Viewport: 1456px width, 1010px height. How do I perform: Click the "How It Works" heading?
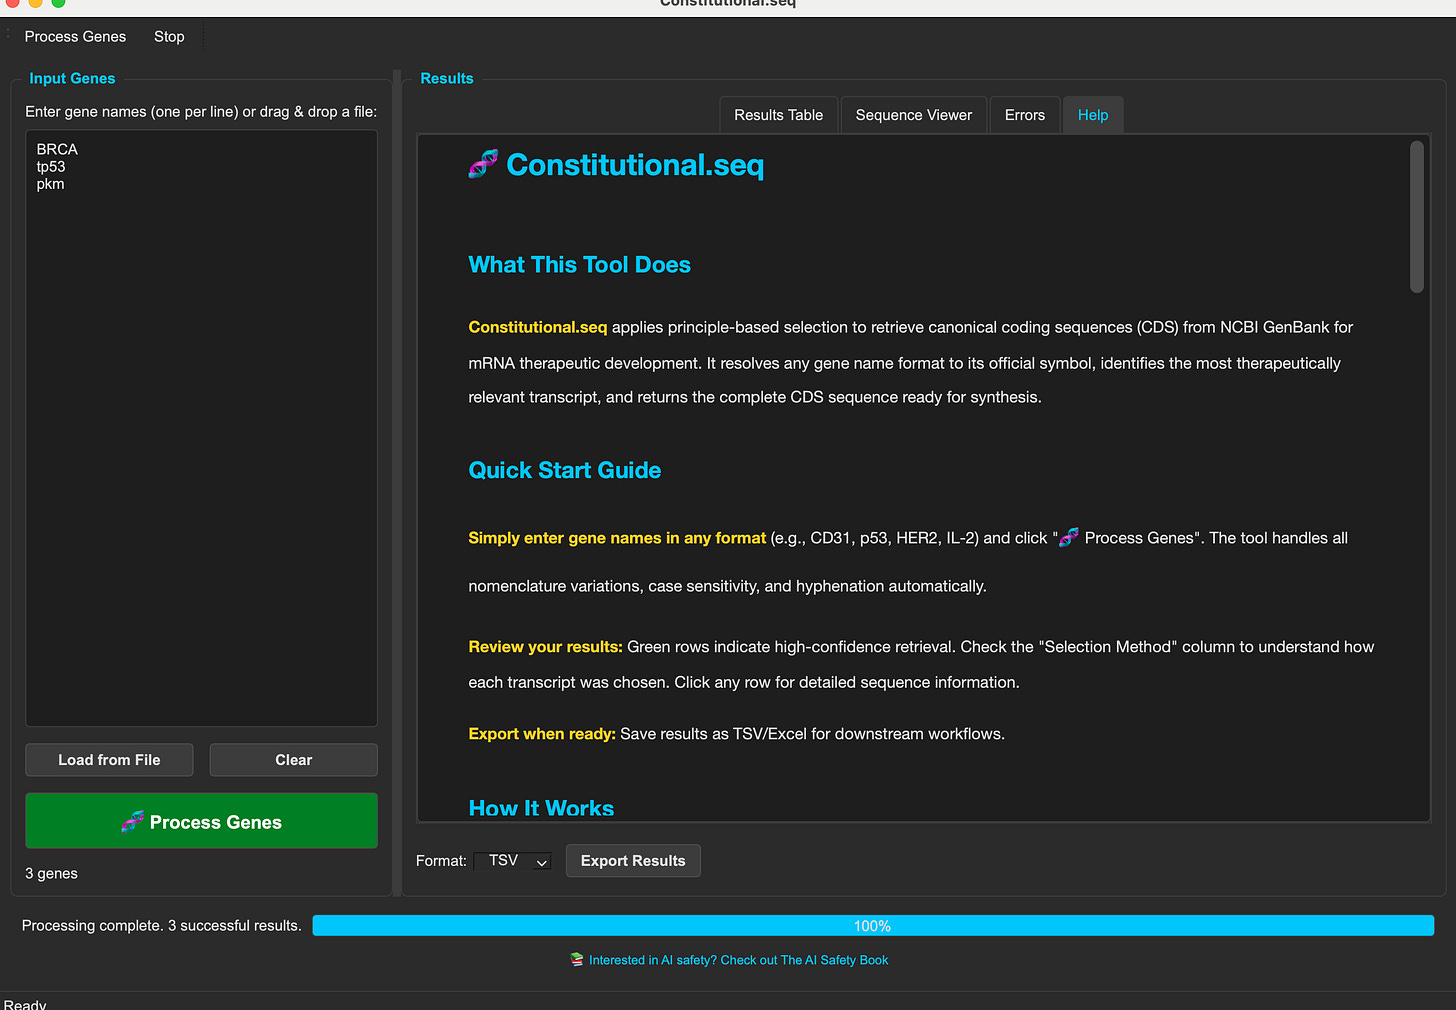[x=541, y=808]
